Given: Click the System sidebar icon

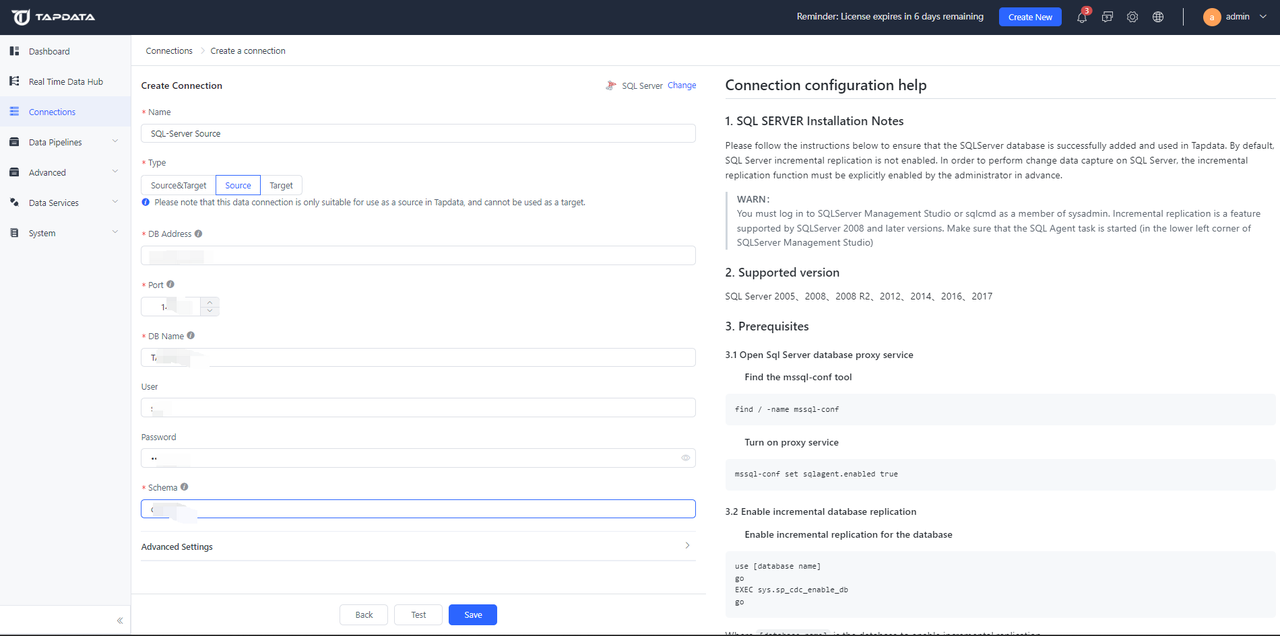Looking at the screenshot, I should tap(14, 233).
